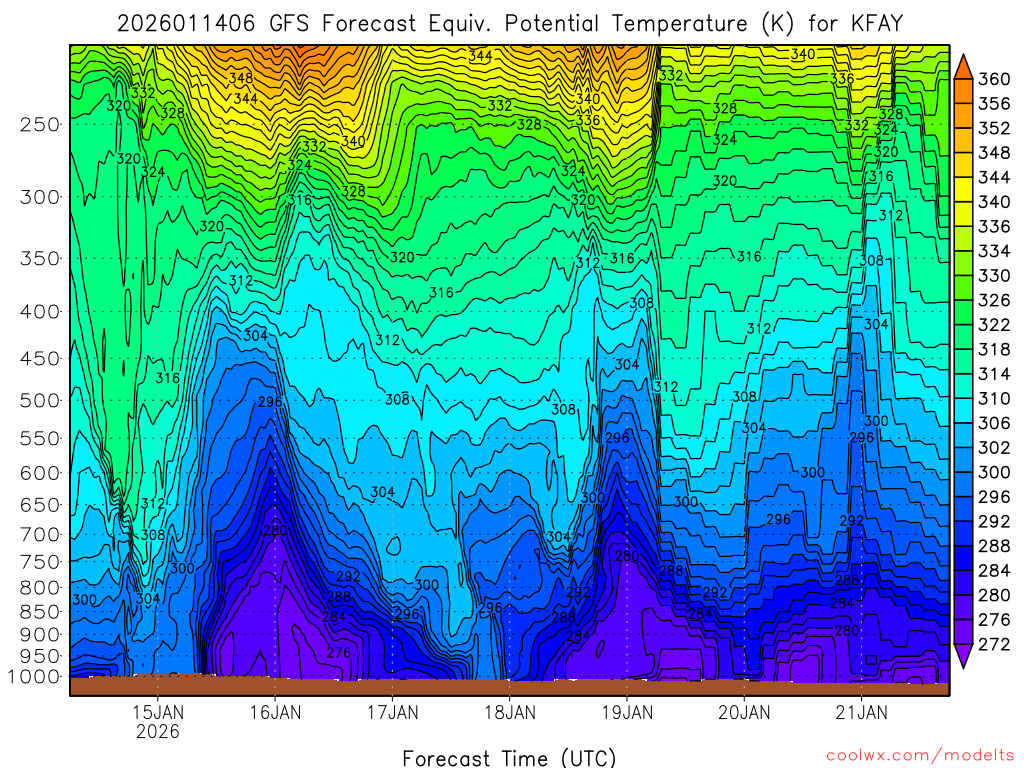1024x768 pixels.
Task: Click the orange arrow atop the color bar
Action: [x=963, y=67]
